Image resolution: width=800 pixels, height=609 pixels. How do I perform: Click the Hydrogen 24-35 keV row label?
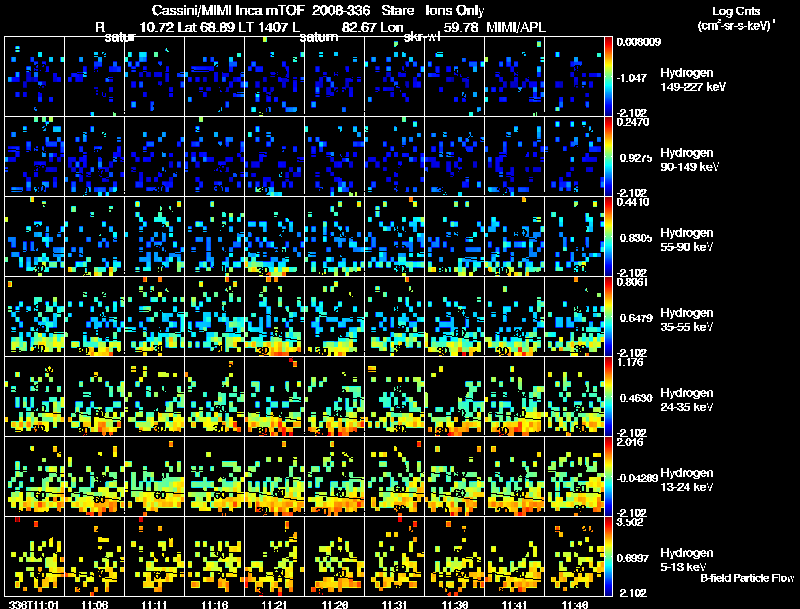687,400
